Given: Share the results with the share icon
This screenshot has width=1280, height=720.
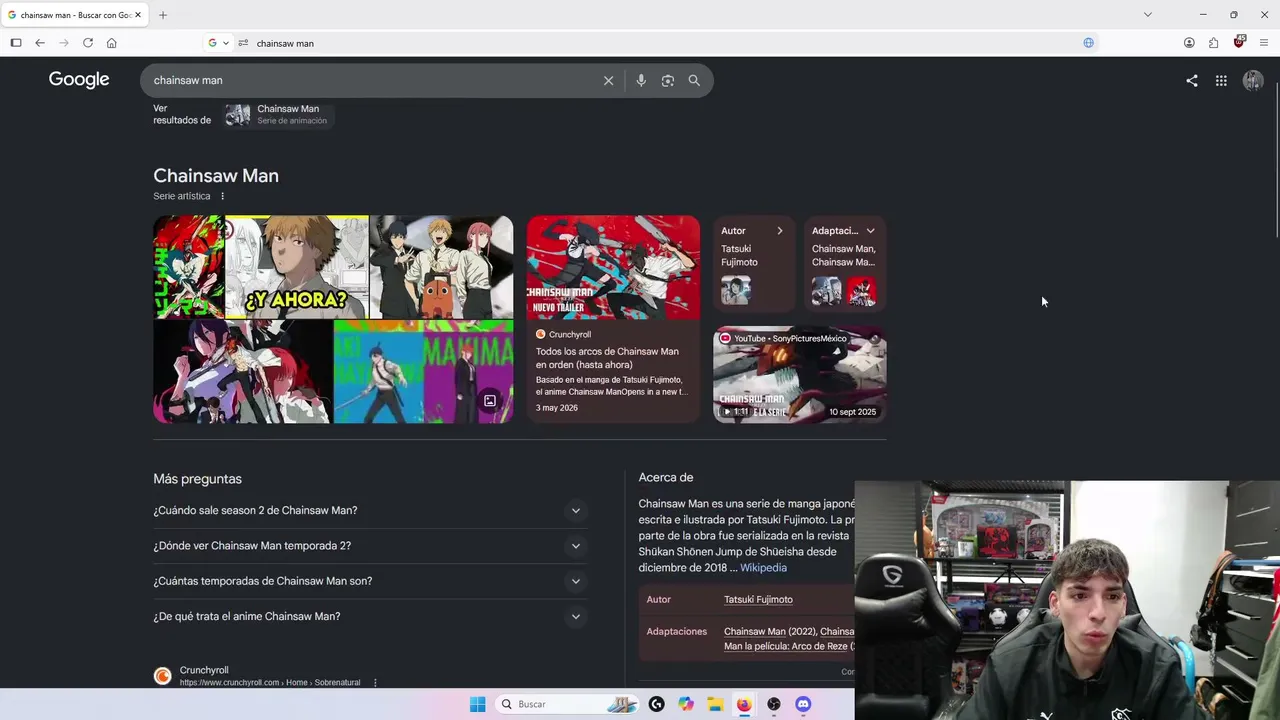Looking at the screenshot, I should 1192,81.
